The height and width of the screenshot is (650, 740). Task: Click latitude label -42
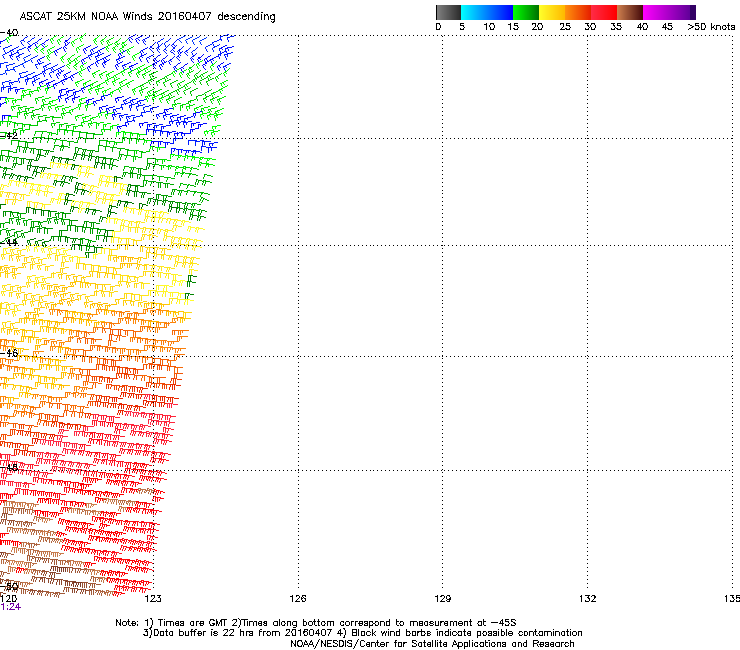[x=9, y=135]
